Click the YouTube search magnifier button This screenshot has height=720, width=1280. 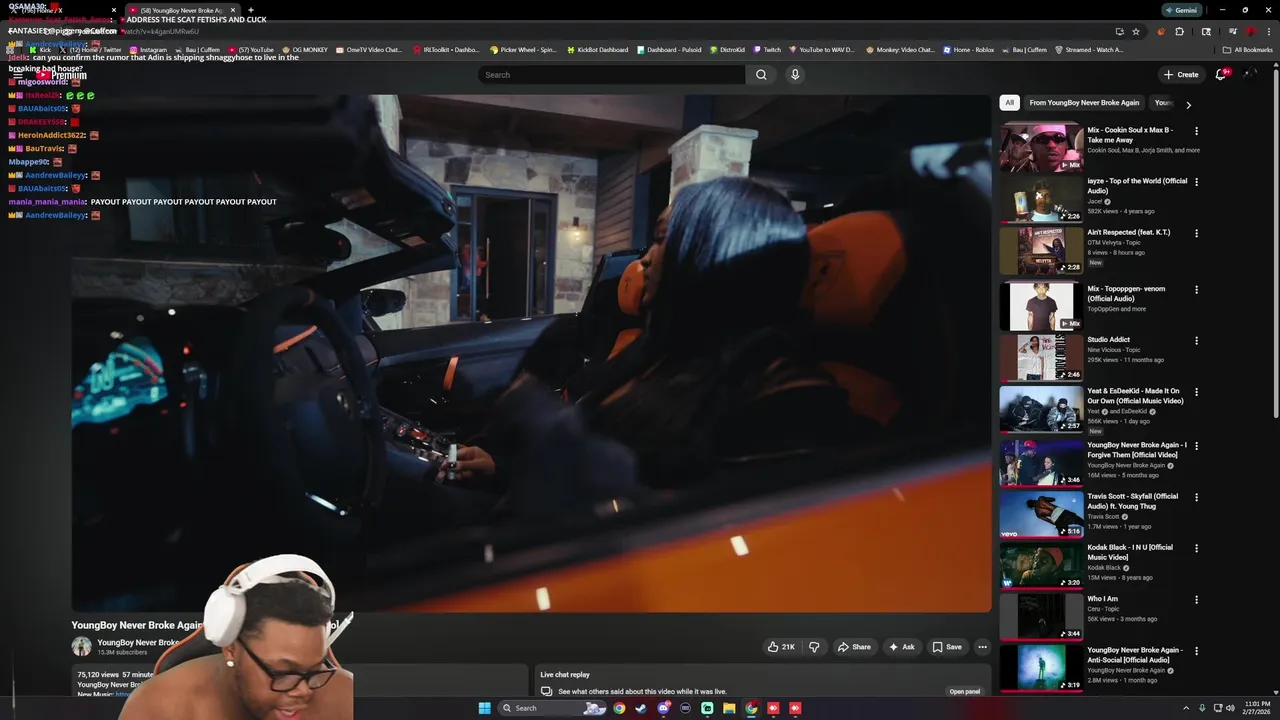point(761,74)
